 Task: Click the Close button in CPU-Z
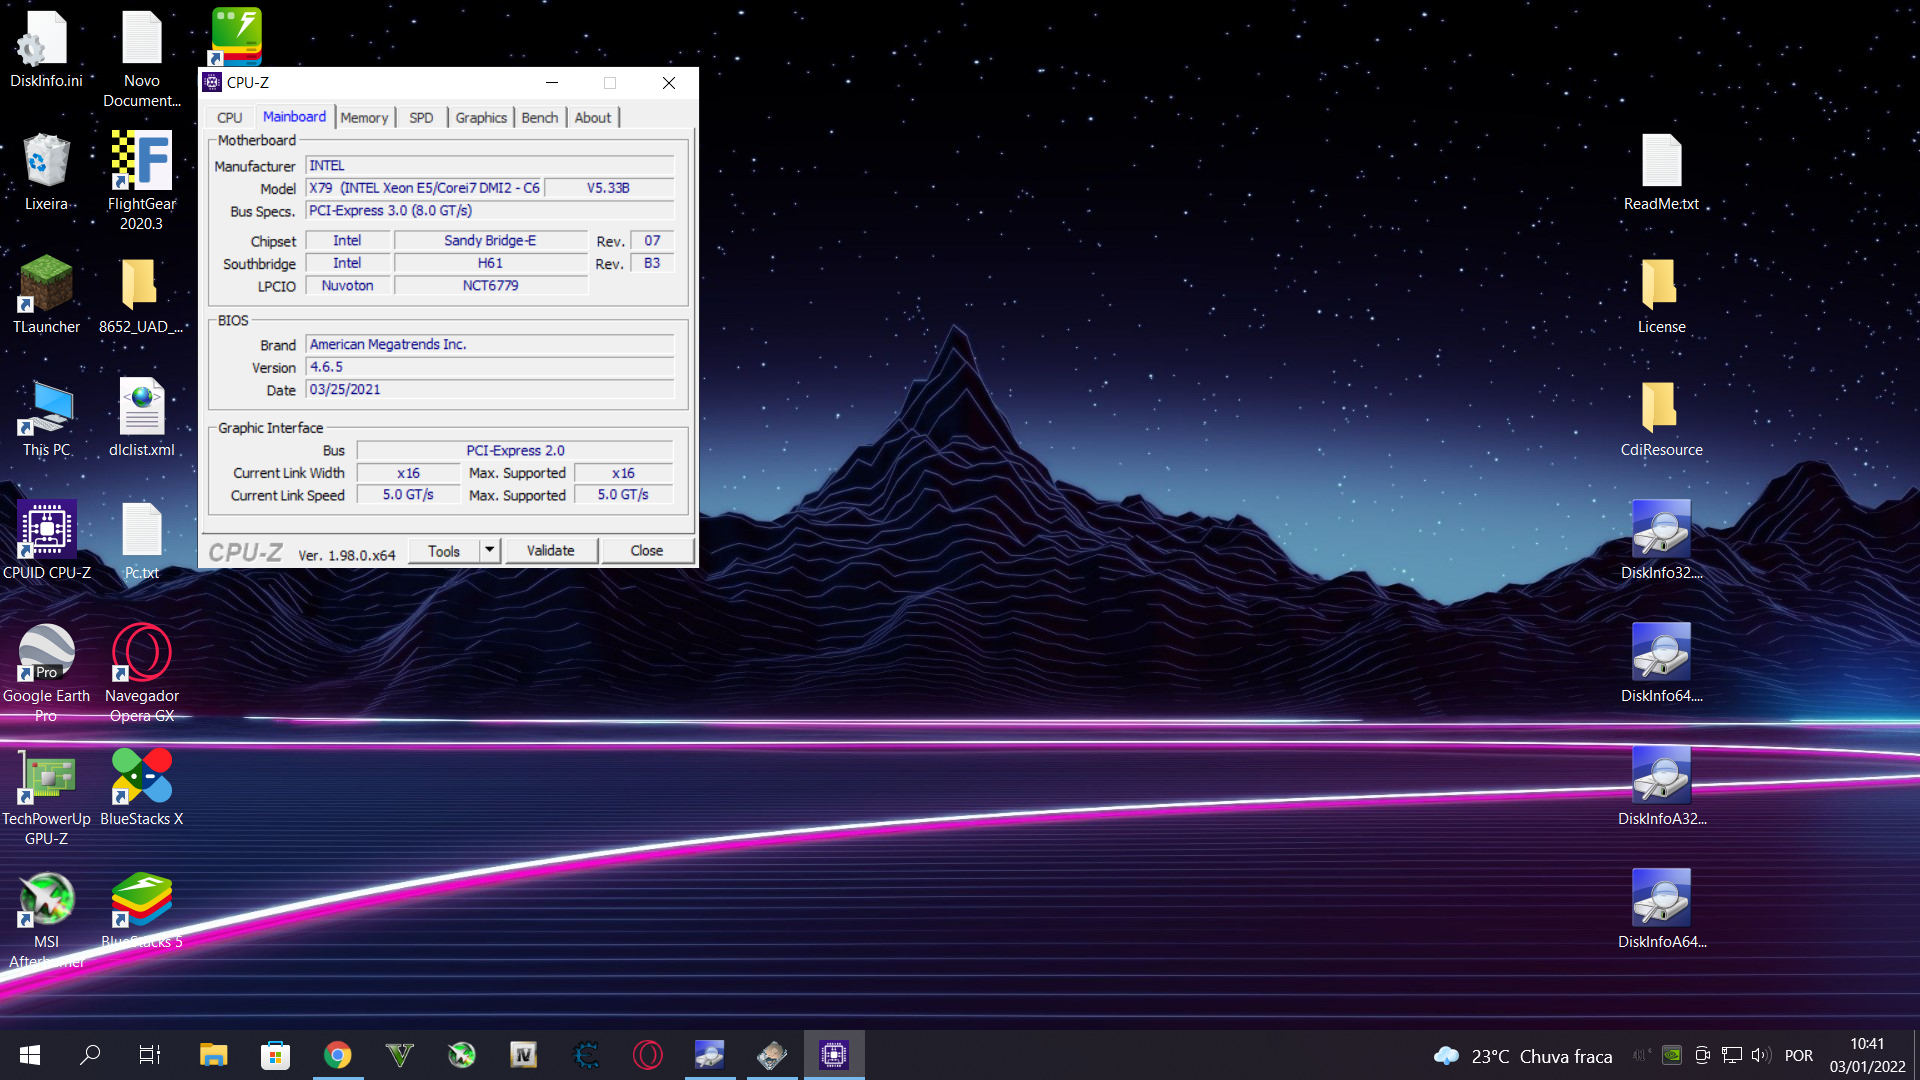(647, 551)
